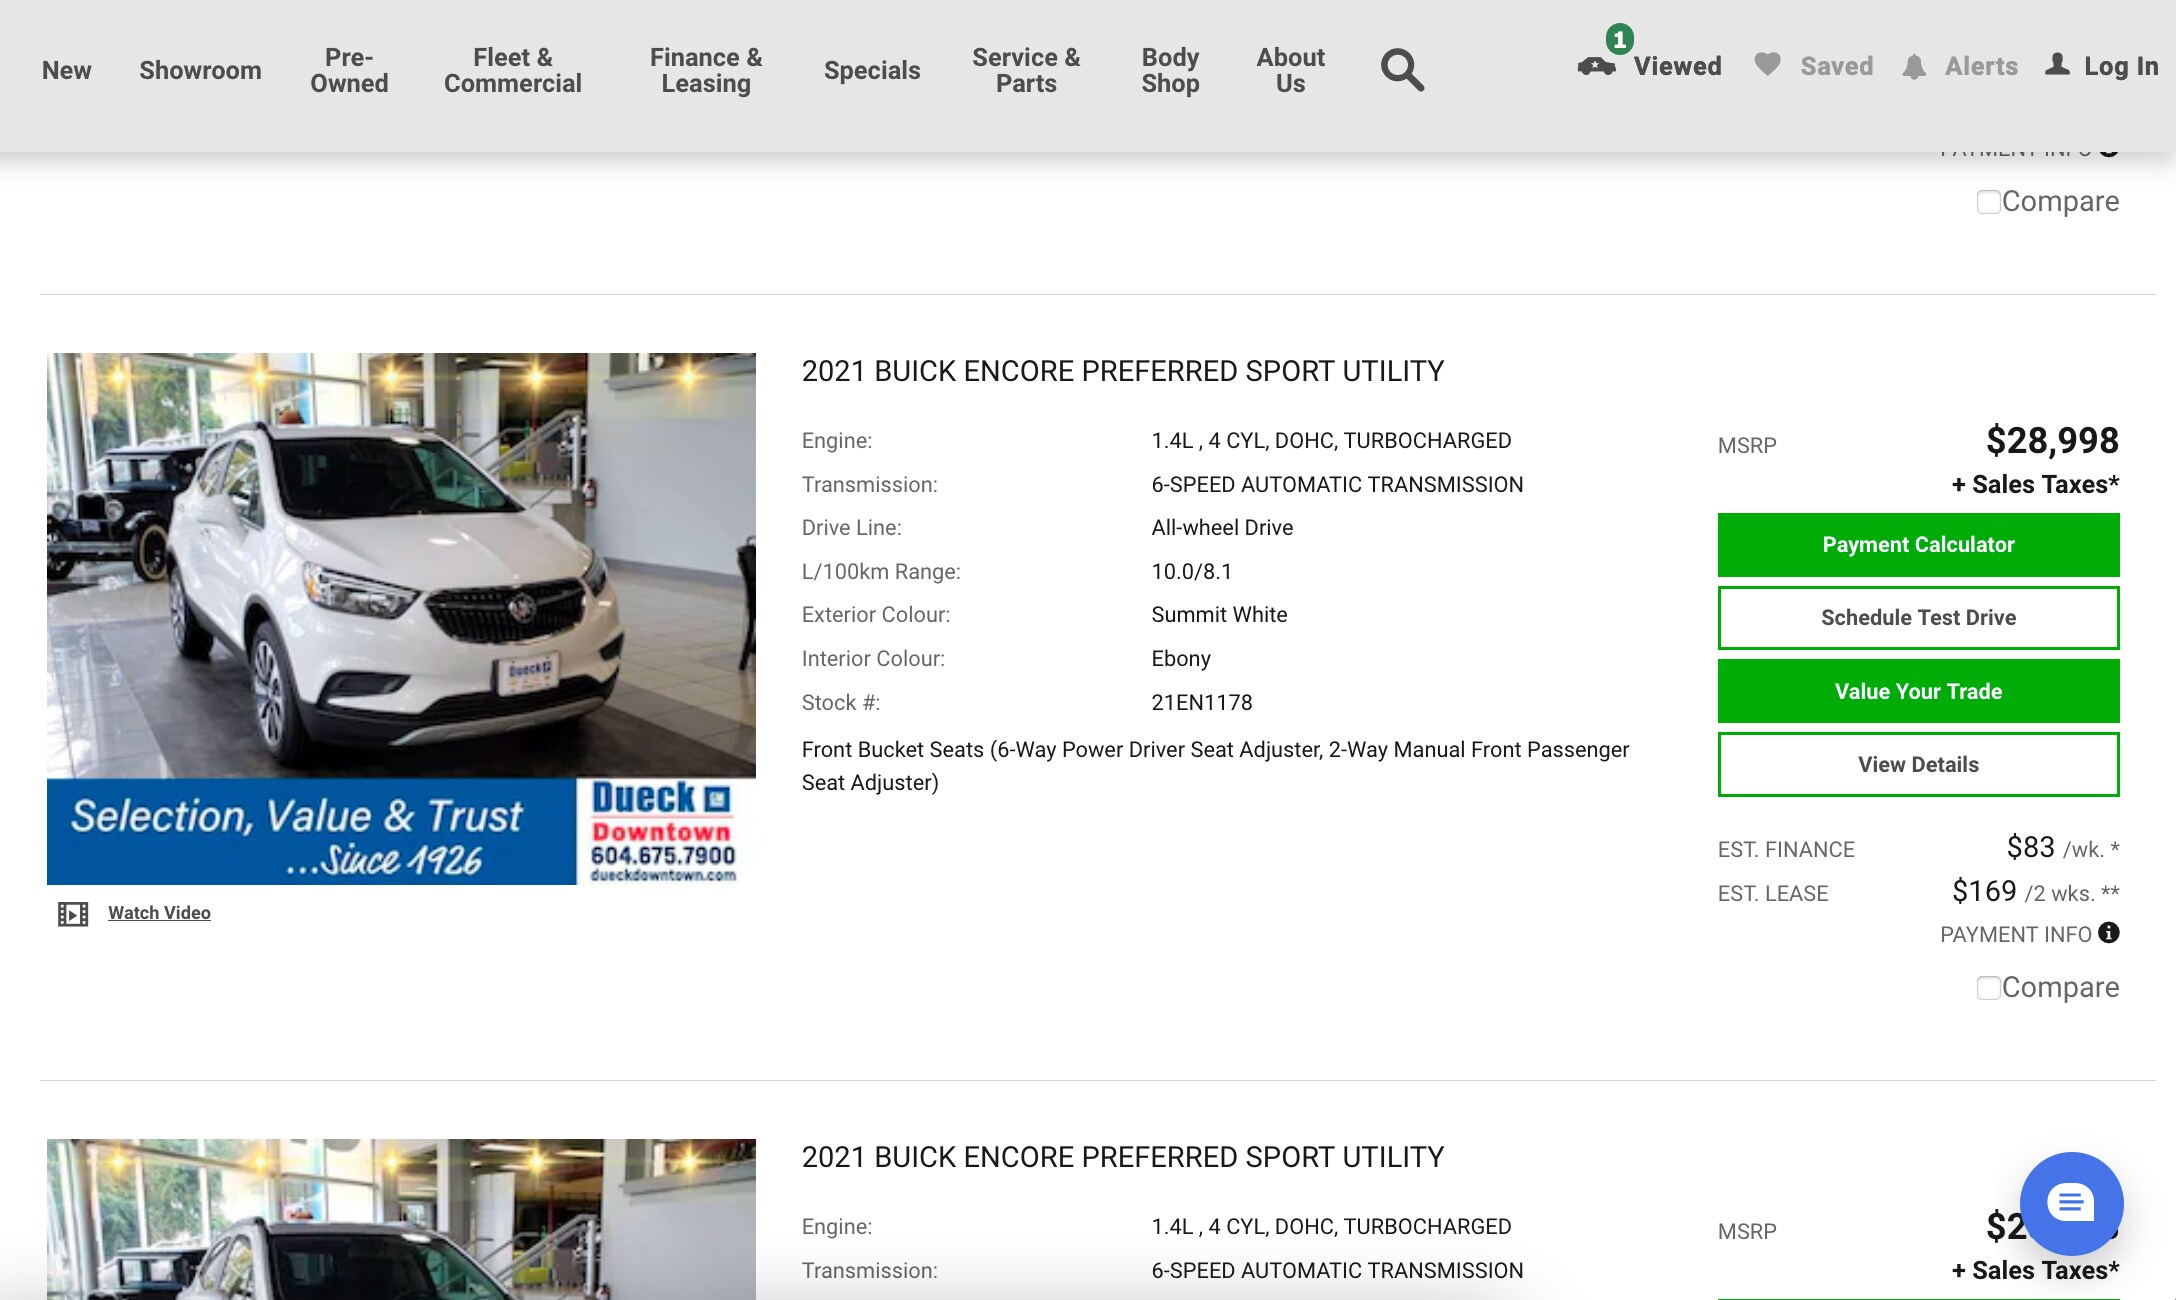The height and width of the screenshot is (1300, 2176).
Task: Tick the Compare box near the page top
Action: [1988, 202]
